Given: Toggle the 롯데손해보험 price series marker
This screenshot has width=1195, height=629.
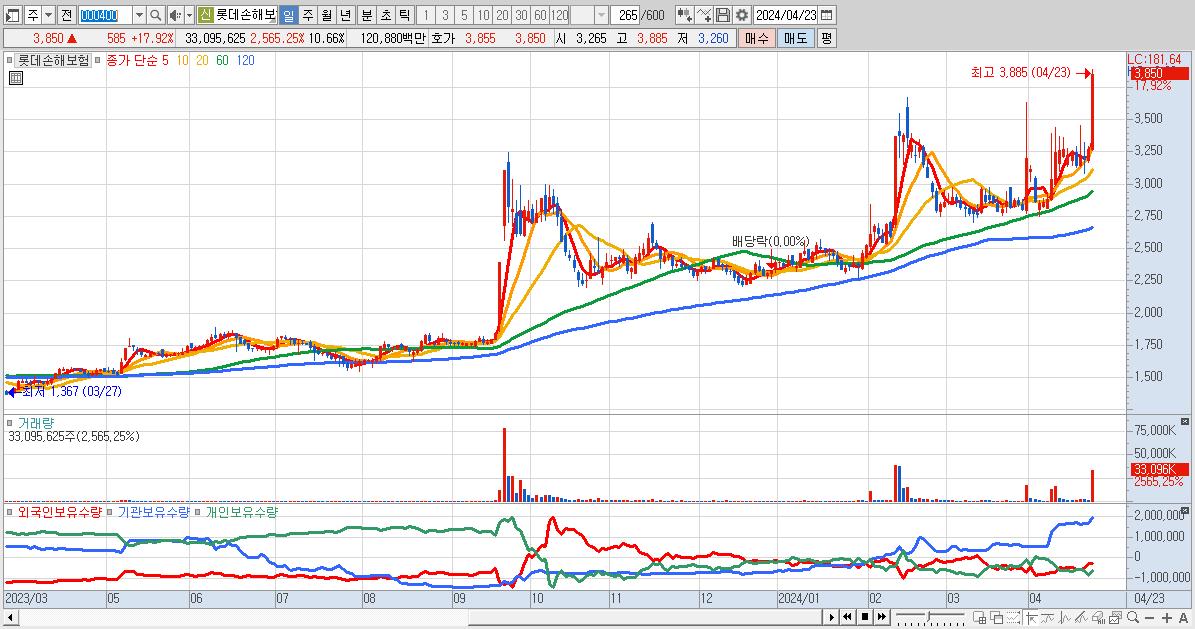Looking at the screenshot, I should click(x=10, y=60).
